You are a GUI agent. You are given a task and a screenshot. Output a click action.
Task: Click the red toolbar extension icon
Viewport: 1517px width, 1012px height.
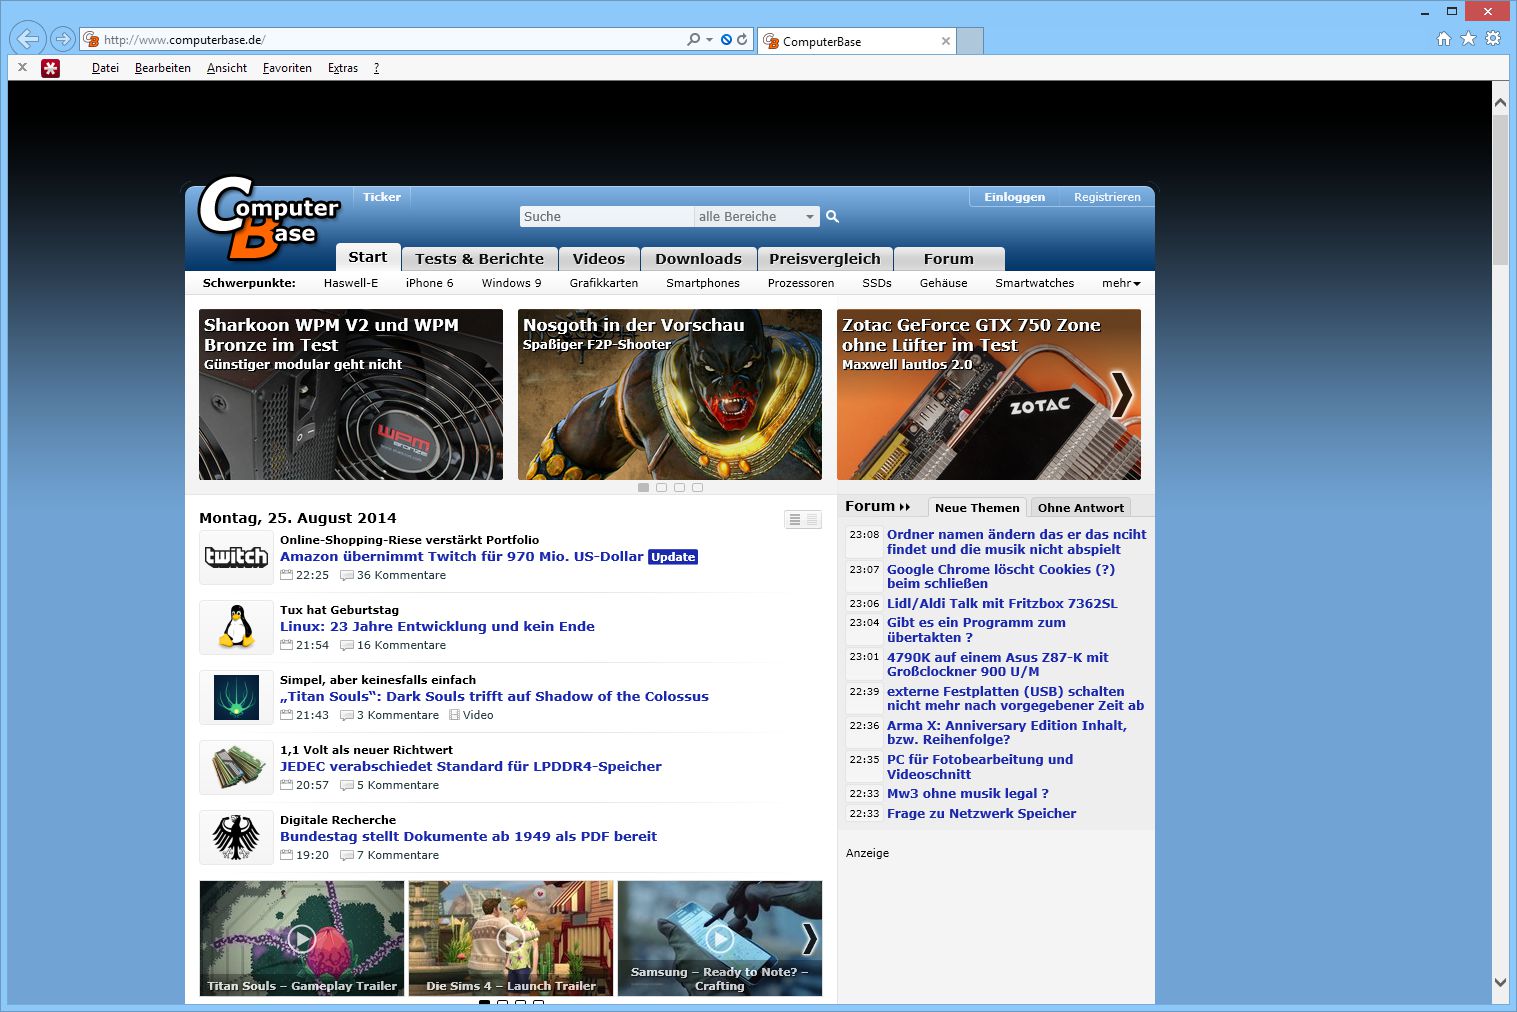(50, 68)
